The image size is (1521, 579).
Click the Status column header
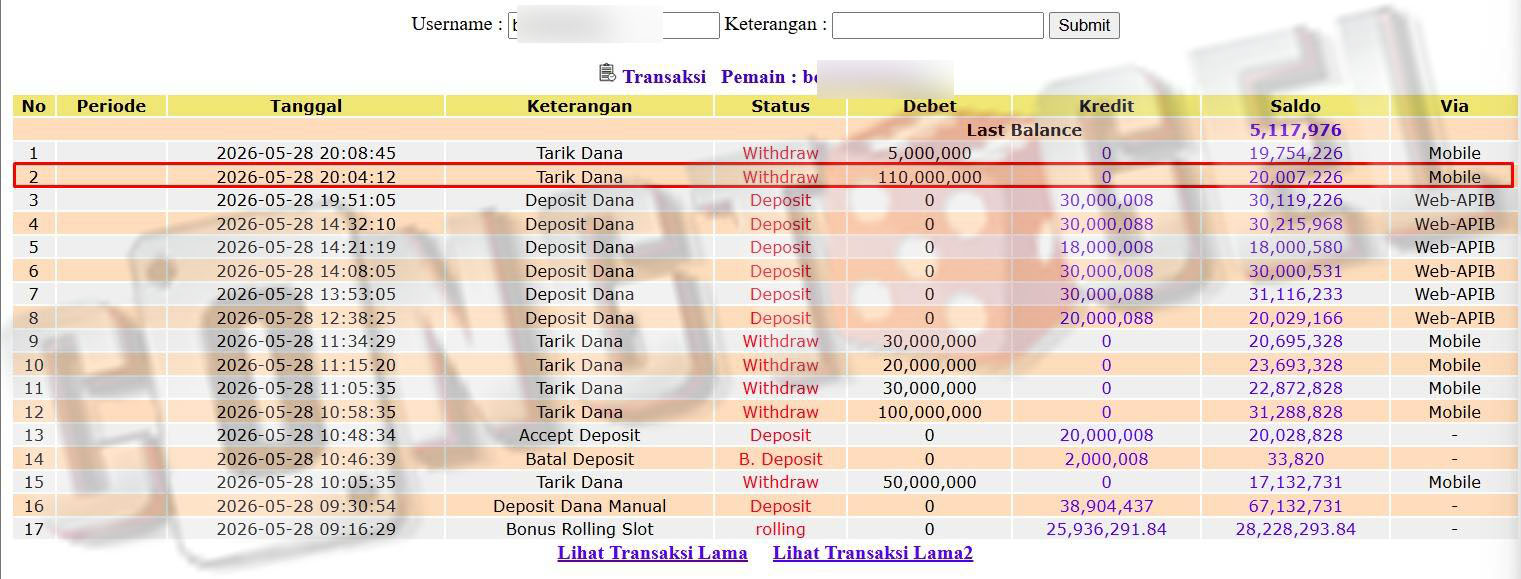pyautogui.click(x=780, y=106)
